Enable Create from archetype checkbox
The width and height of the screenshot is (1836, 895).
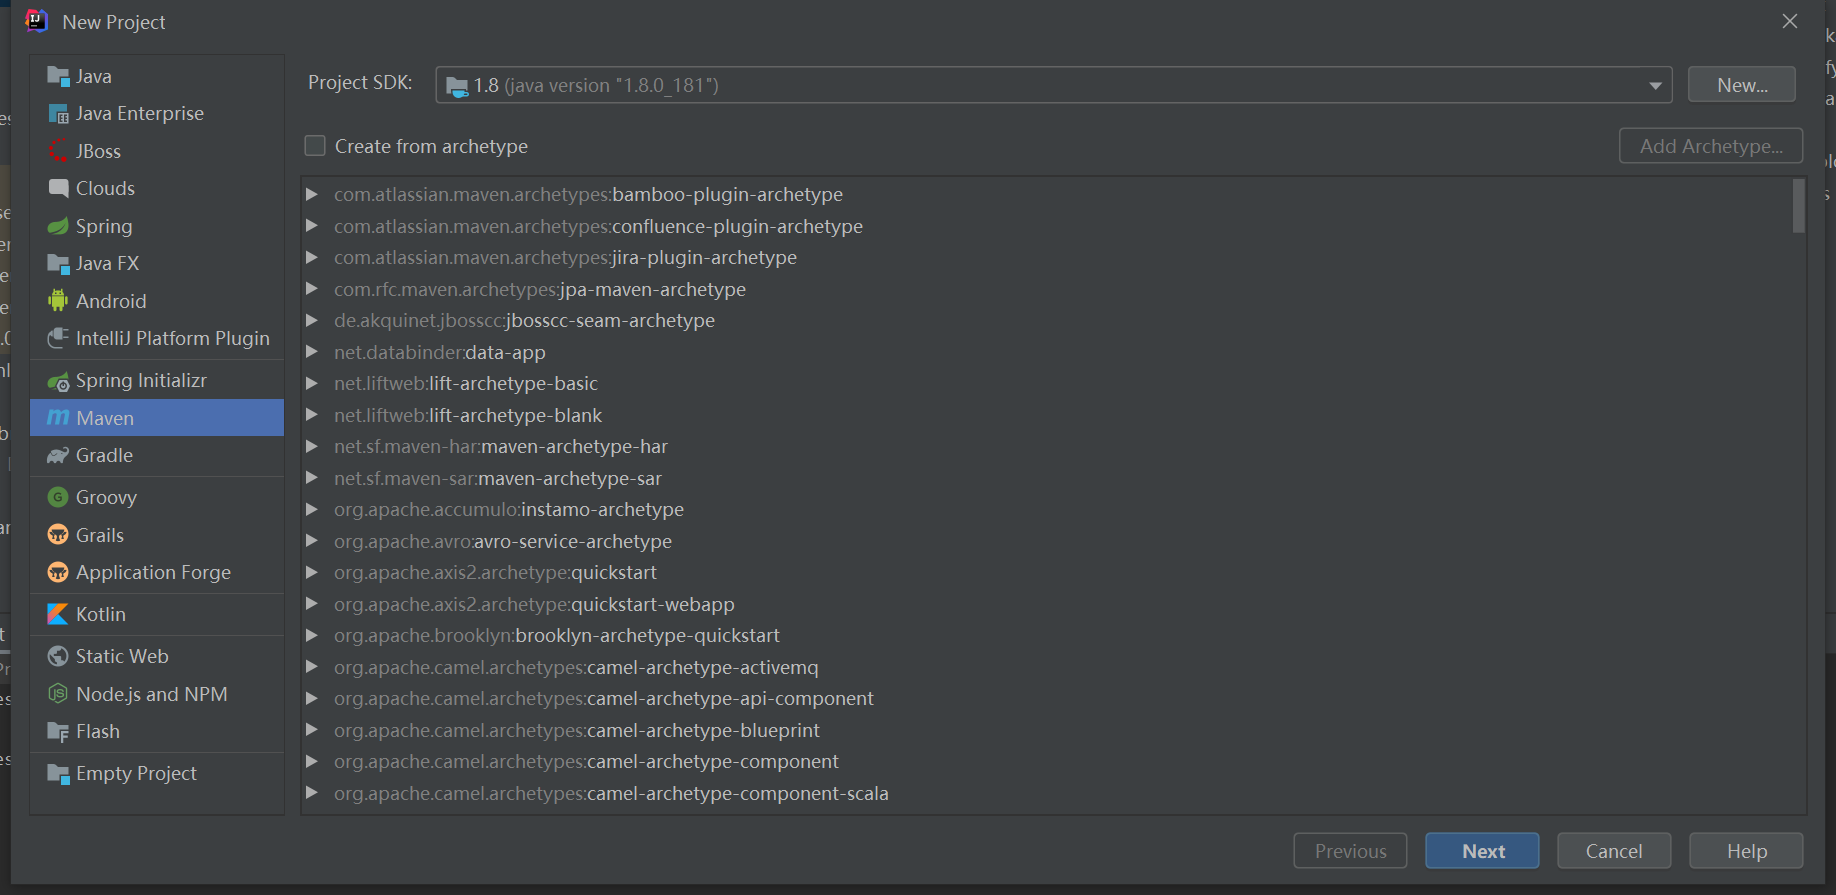click(315, 146)
